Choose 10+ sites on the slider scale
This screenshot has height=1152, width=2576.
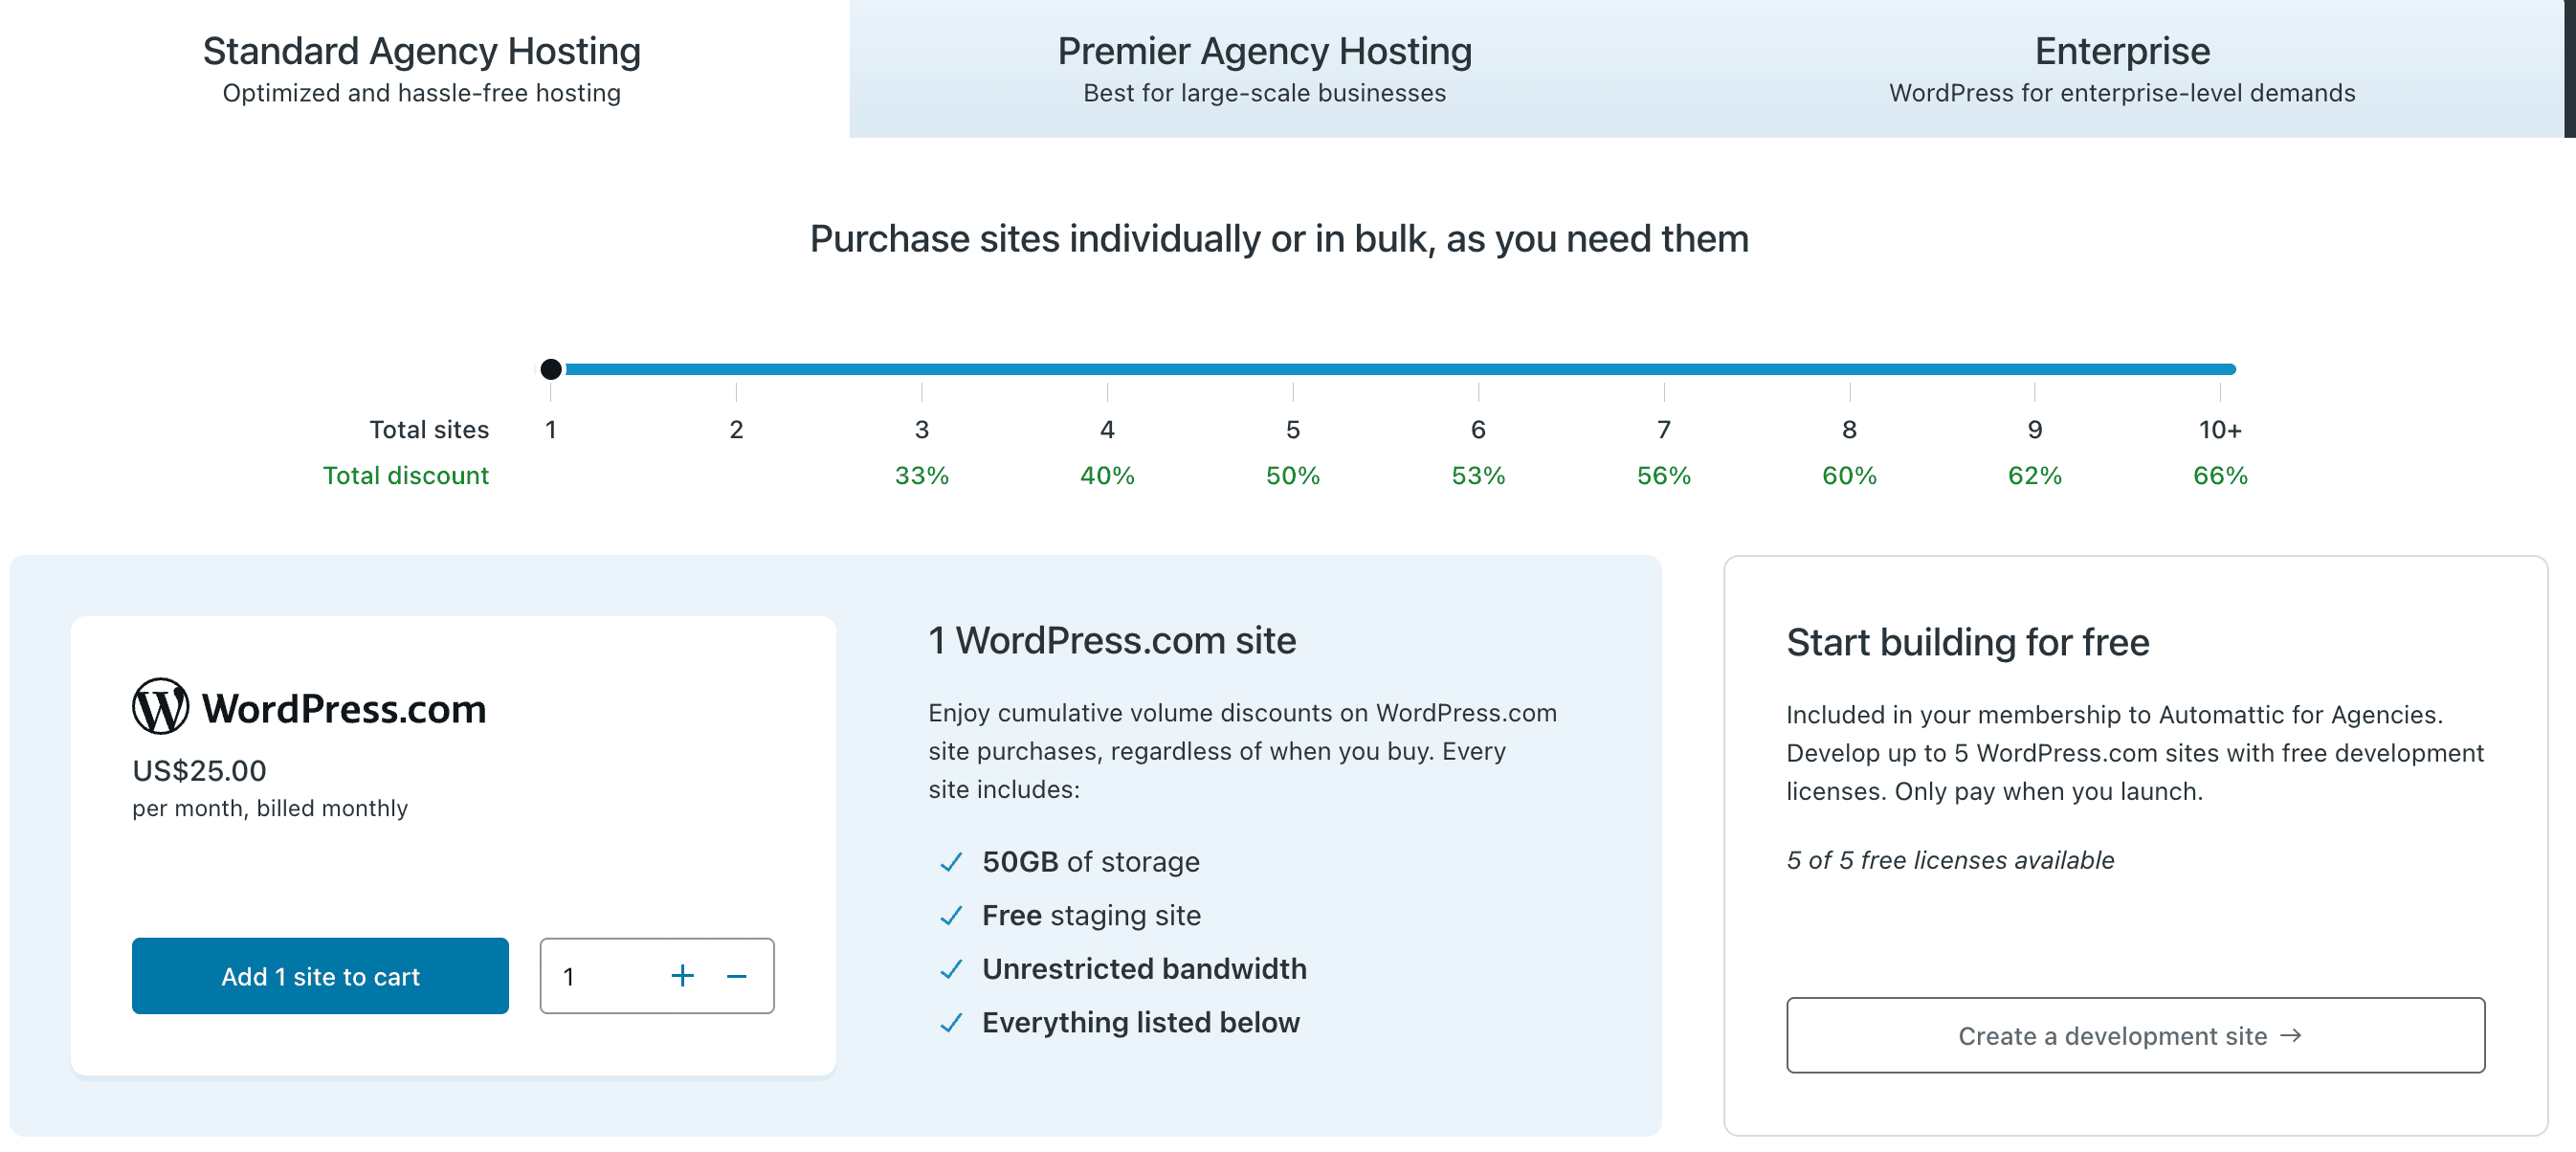click(2220, 430)
